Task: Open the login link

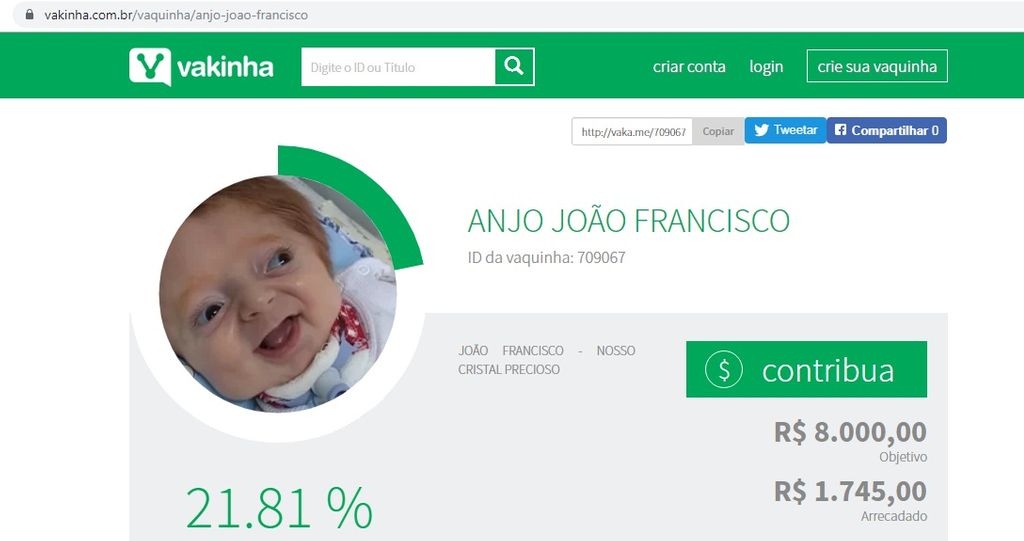Action: [x=766, y=67]
